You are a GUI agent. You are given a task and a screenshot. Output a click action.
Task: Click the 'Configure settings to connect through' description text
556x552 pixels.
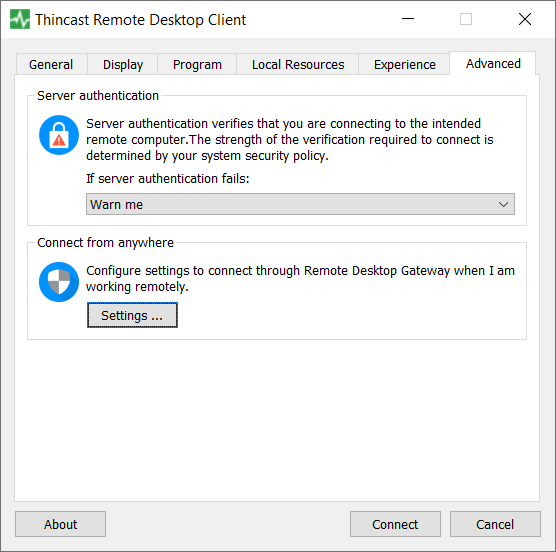[300, 279]
